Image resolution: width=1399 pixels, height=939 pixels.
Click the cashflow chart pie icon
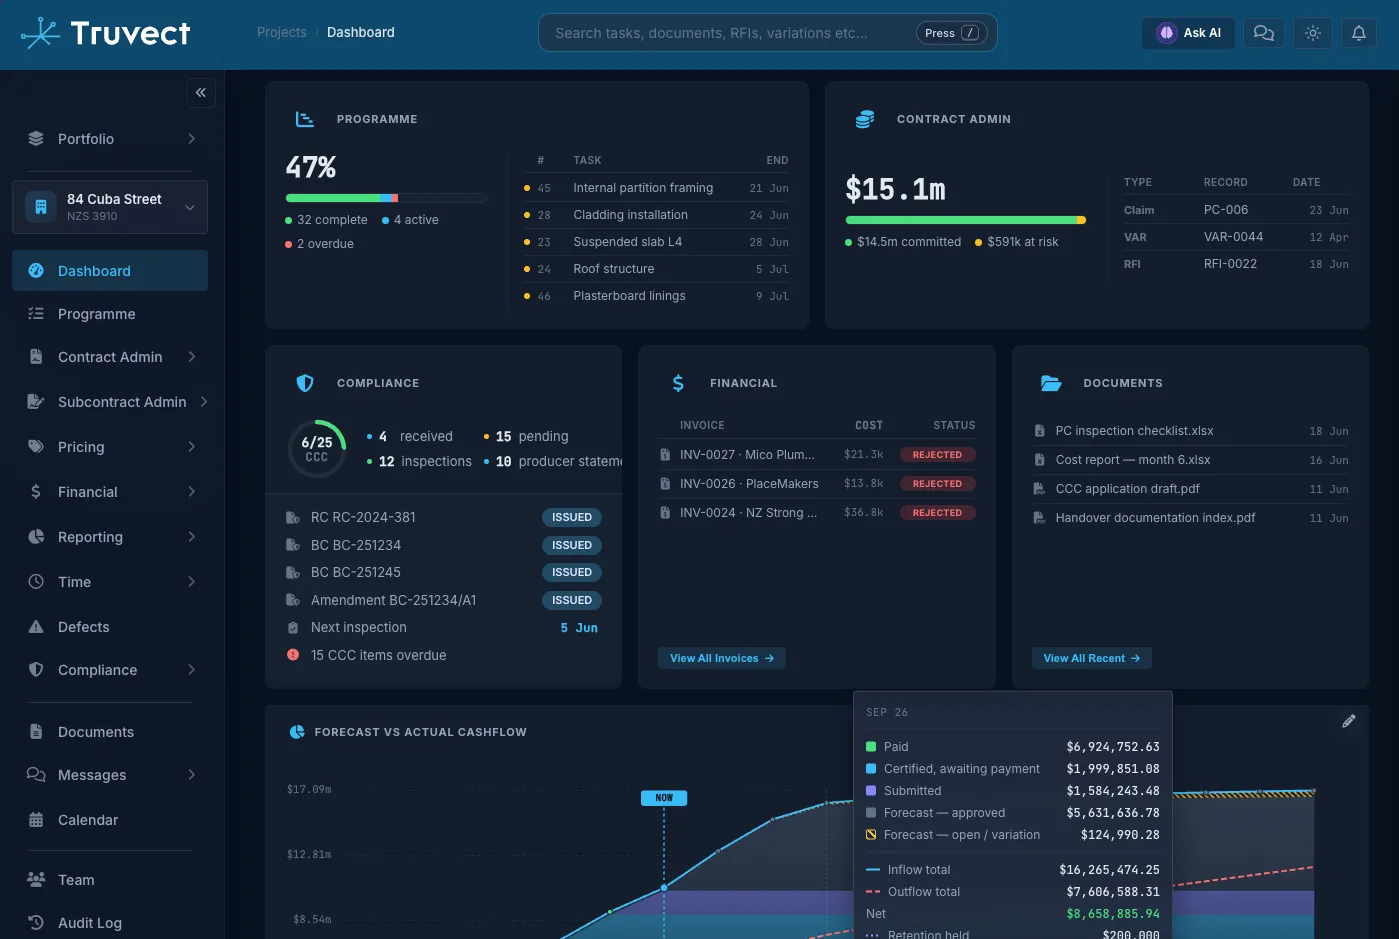(x=297, y=732)
